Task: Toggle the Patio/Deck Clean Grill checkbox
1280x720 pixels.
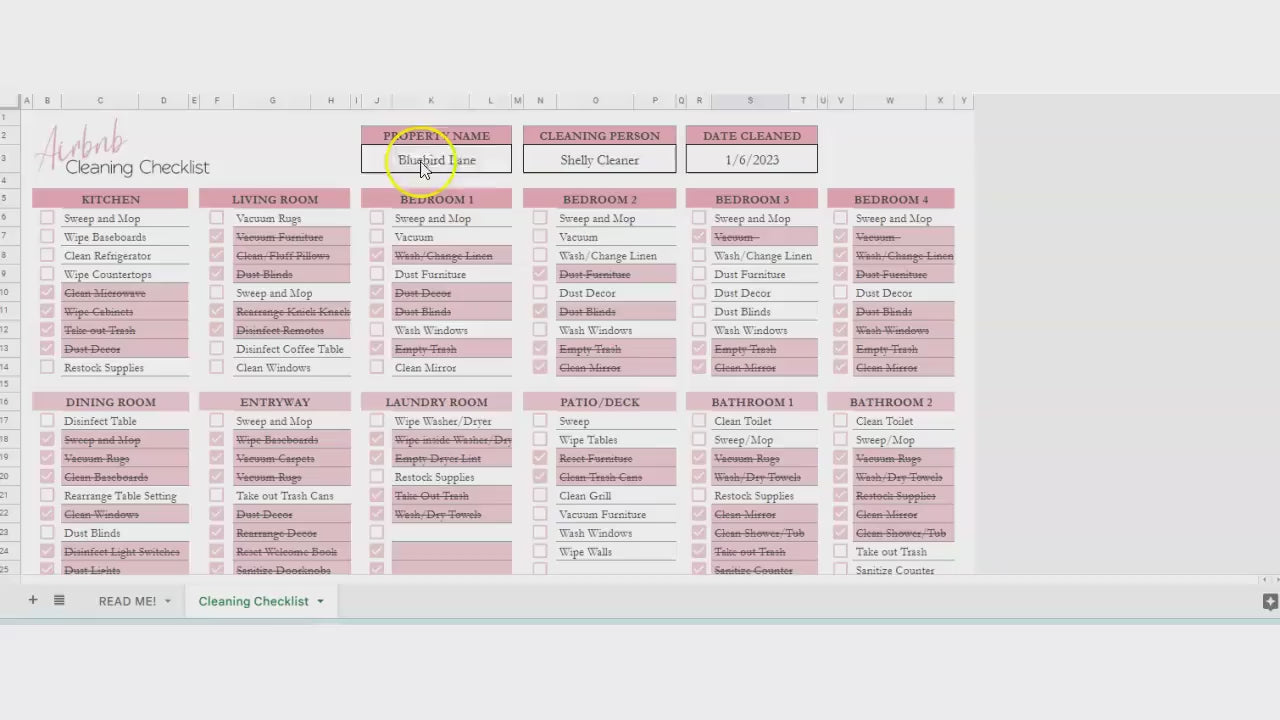Action: [x=540, y=496]
